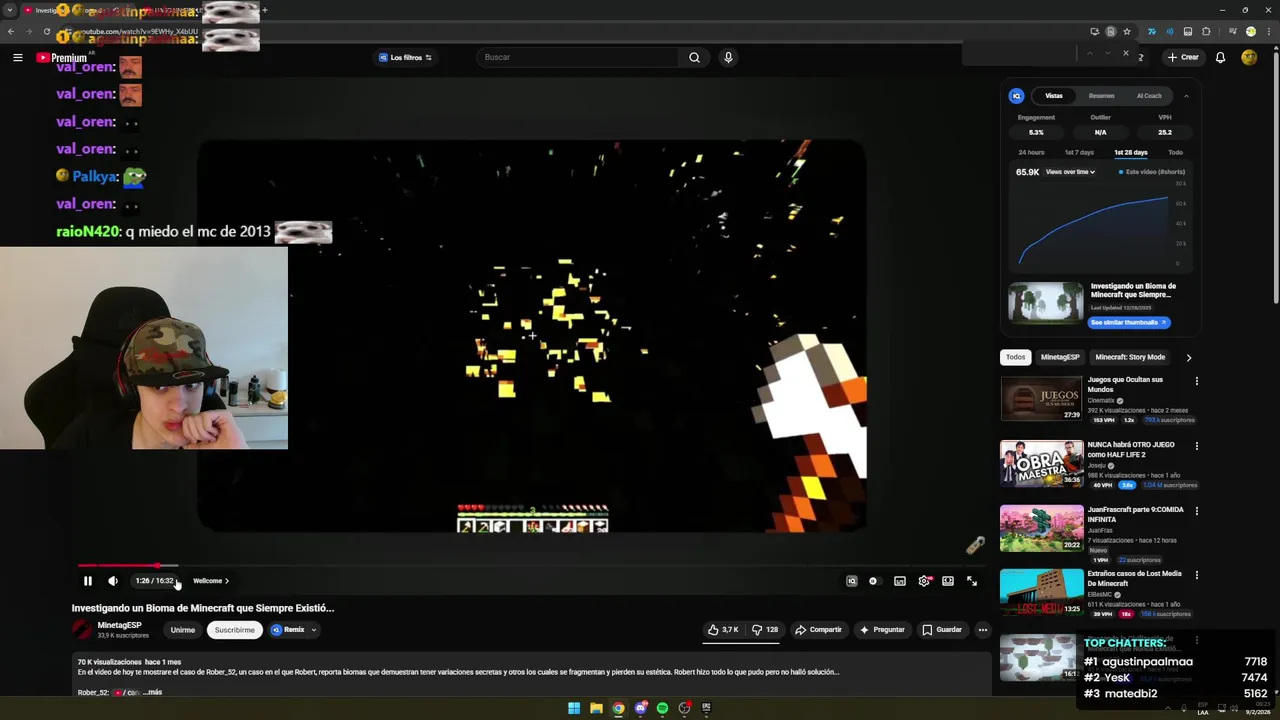Viewport: 1280px width, 720px height.
Task: Show more filter chips with the right arrow
Action: coord(1188,357)
